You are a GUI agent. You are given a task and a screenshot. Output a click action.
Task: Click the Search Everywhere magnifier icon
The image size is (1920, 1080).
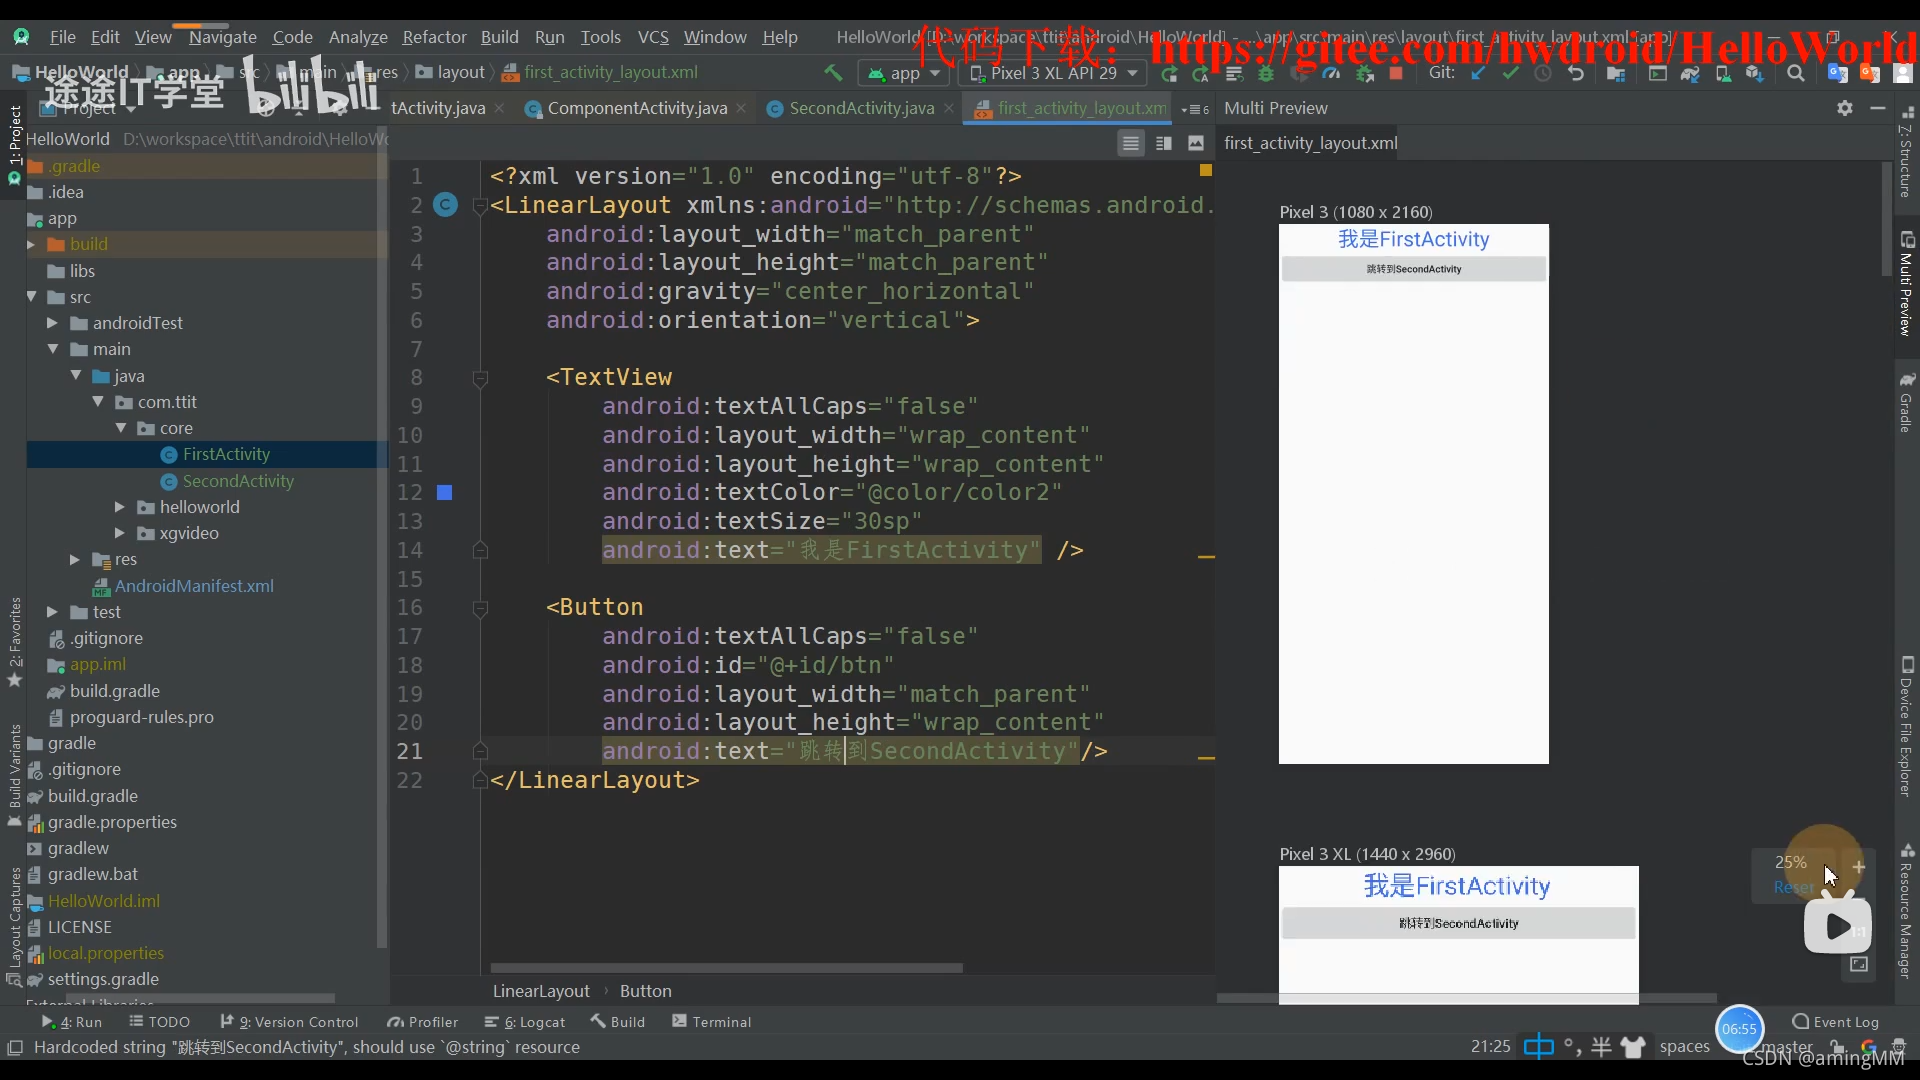(x=1796, y=73)
